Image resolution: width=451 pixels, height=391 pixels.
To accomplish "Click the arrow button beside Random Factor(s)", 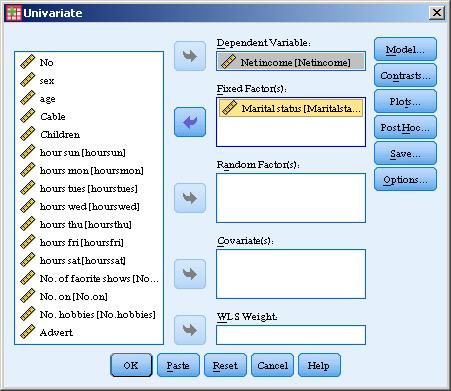I will 190,198.
